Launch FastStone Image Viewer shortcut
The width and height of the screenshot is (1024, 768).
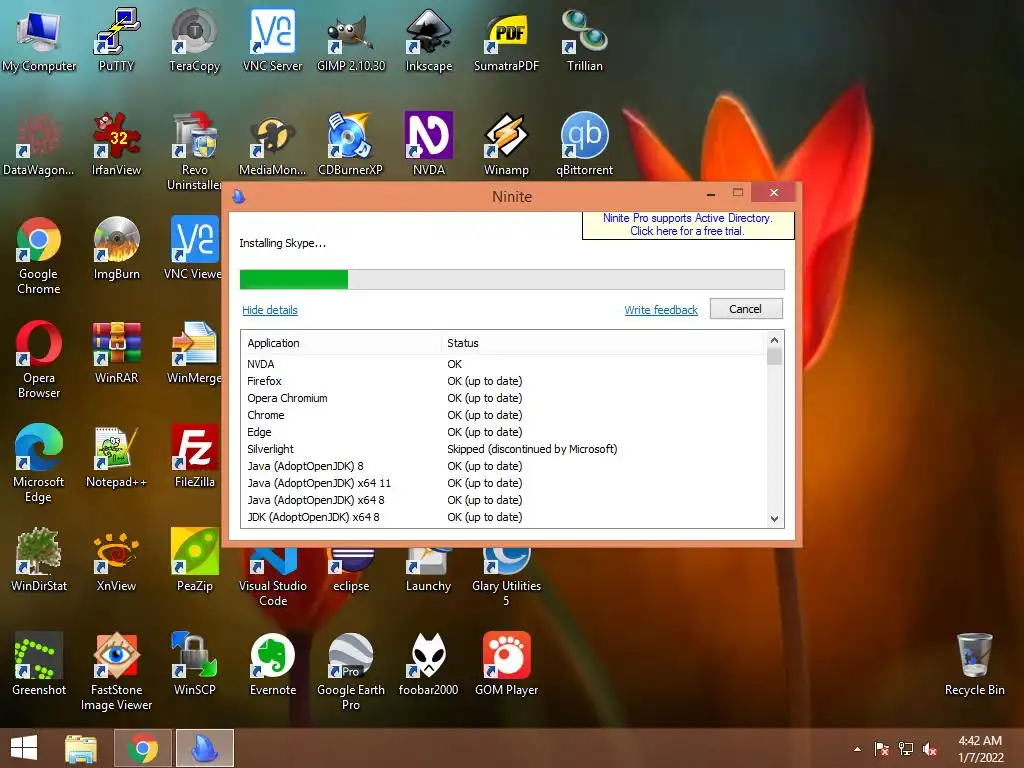(x=116, y=671)
